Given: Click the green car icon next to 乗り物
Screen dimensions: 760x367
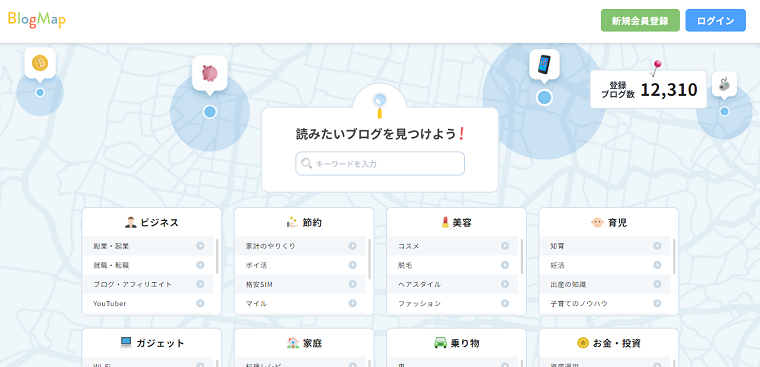Looking at the screenshot, I should 440,343.
